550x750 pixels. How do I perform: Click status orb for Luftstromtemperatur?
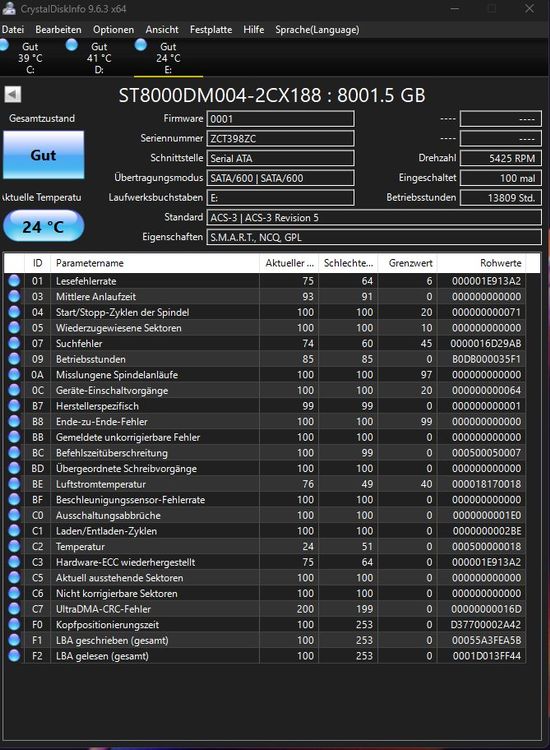[14, 484]
